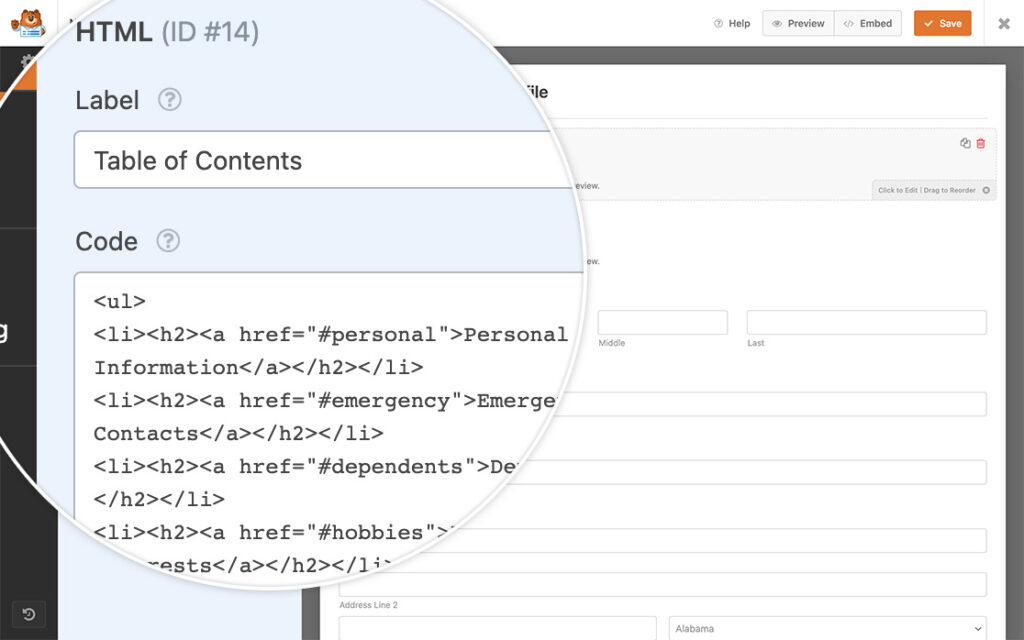The image size is (1024, 640).
Task: Click the eye icon on the Preview button
Action: [x=775, y=23]
